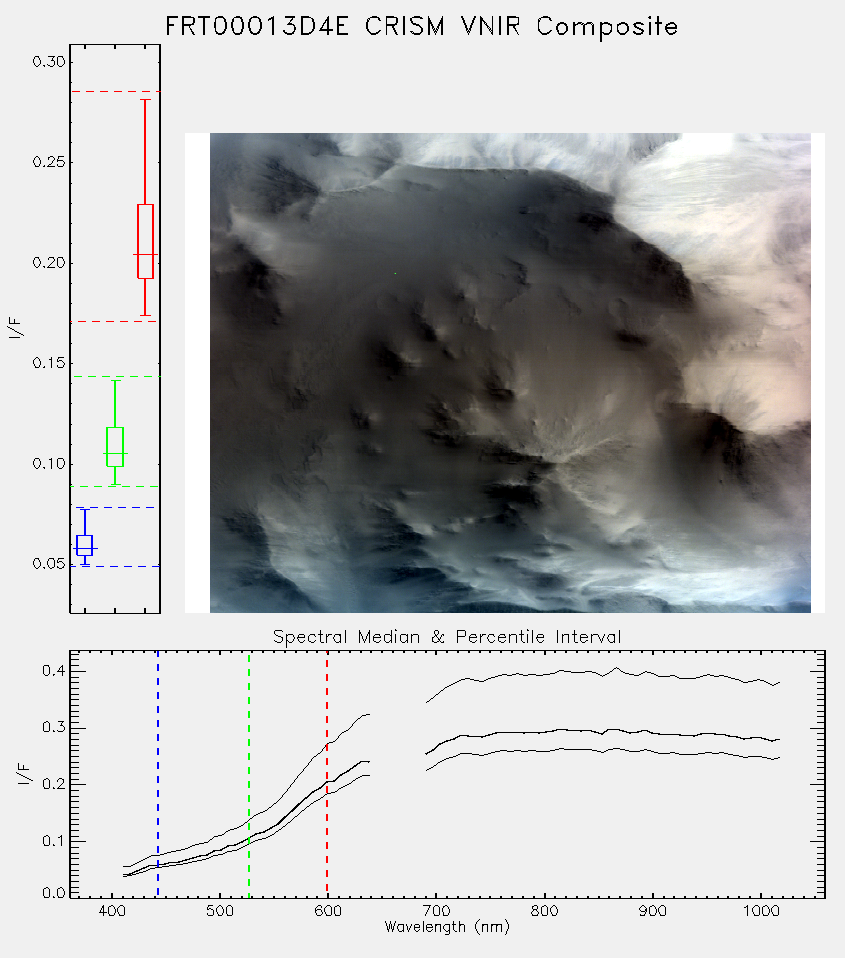The width and height of the screenshot is (845, 958).
Task: Click the 0.30 tick label on I/F axis
Action: pyautogui.click(x=48, y=62)
